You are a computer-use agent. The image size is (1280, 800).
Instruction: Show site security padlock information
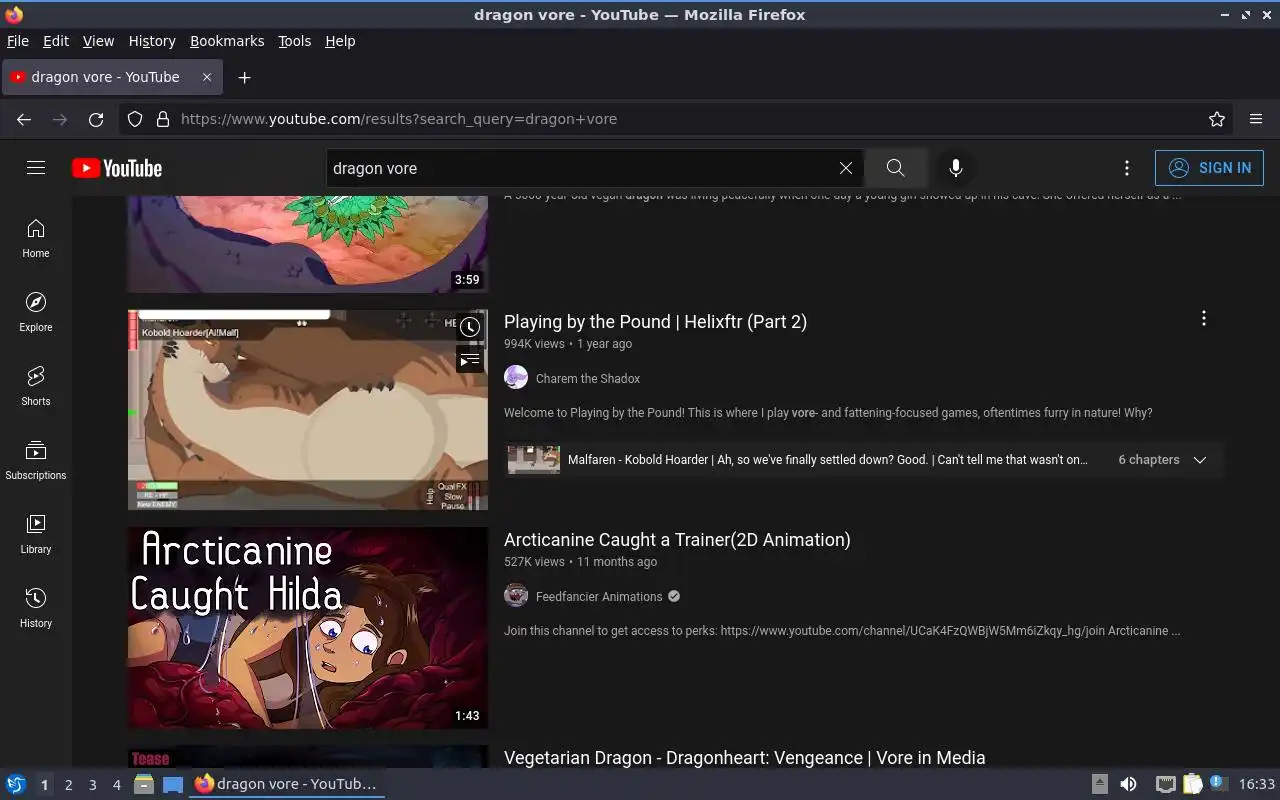click(x=163, y=119)
